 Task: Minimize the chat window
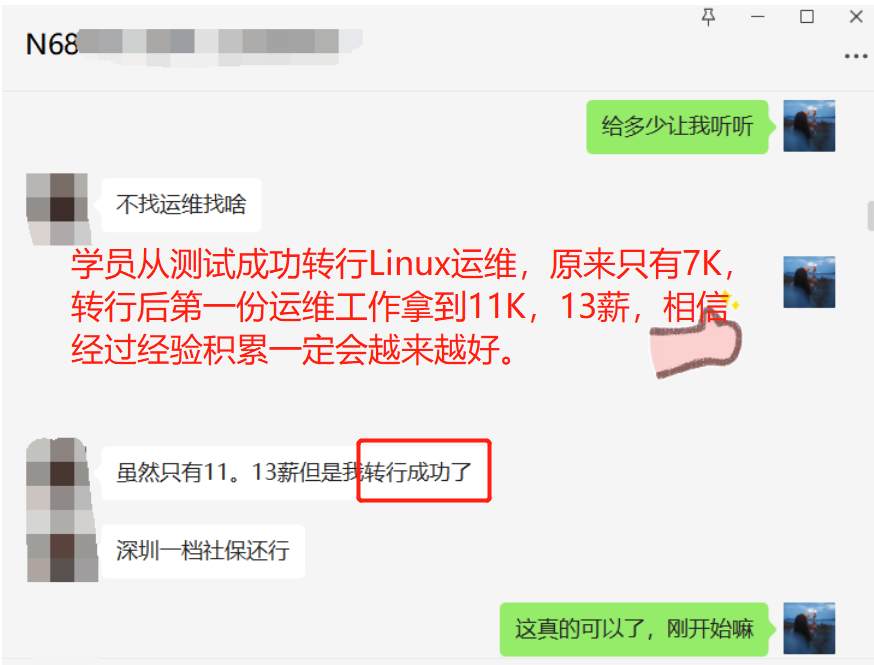(x=758, y=17)
